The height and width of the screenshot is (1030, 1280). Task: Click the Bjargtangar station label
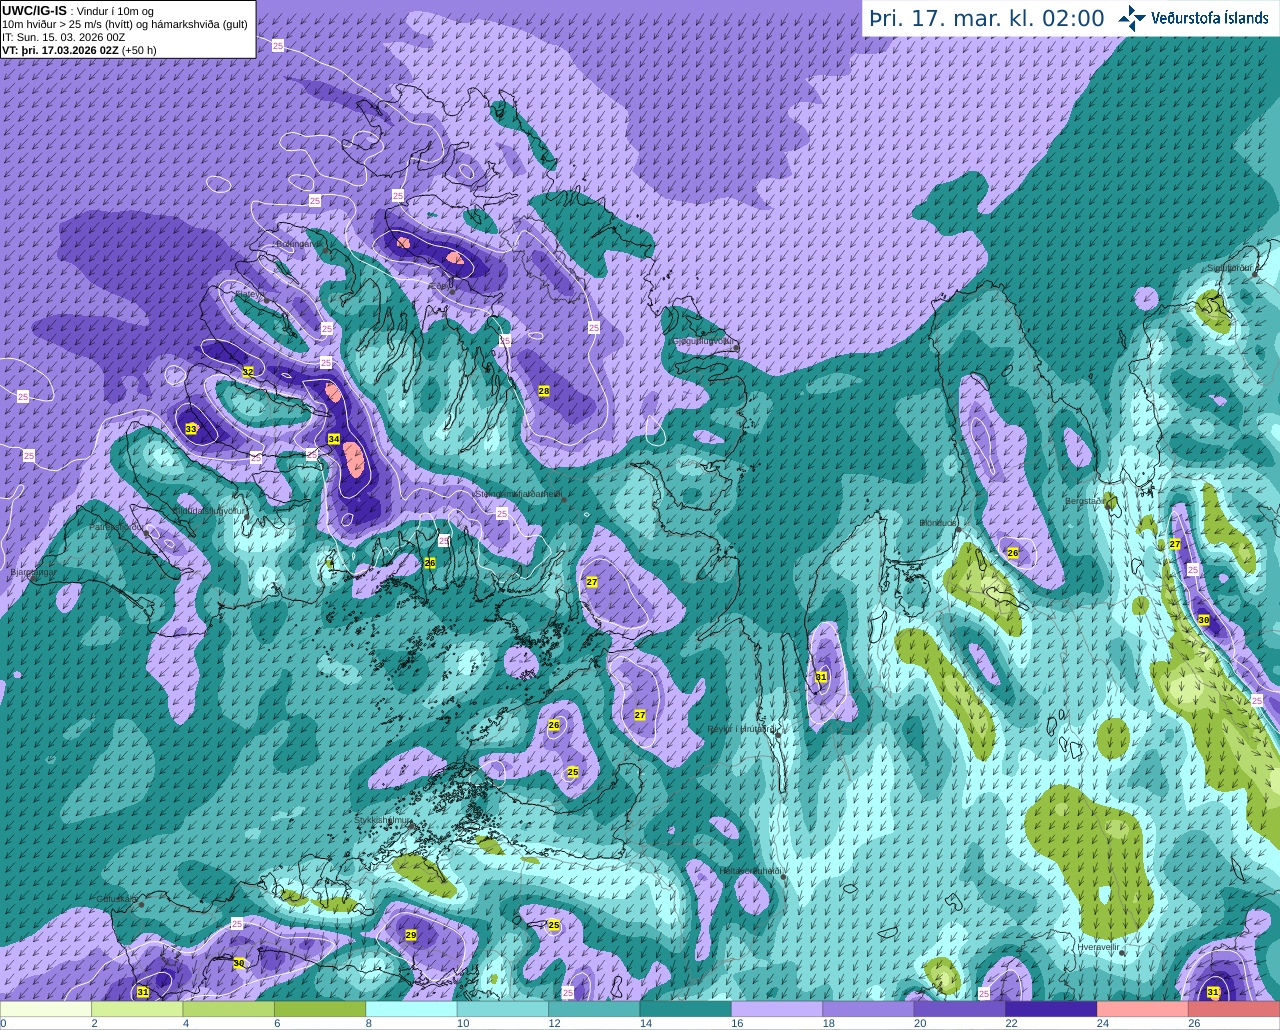(x=33, y=573)
